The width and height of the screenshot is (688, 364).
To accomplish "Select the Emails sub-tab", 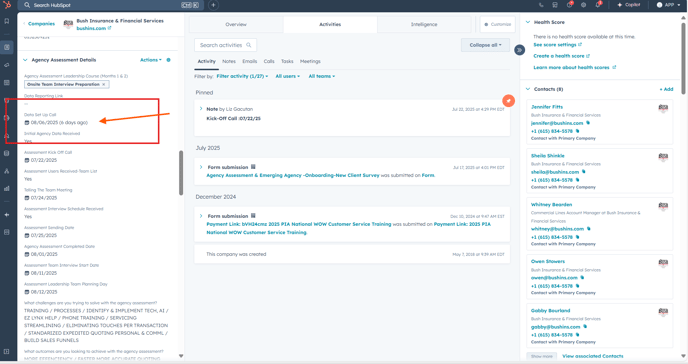I will coord(250,61).
